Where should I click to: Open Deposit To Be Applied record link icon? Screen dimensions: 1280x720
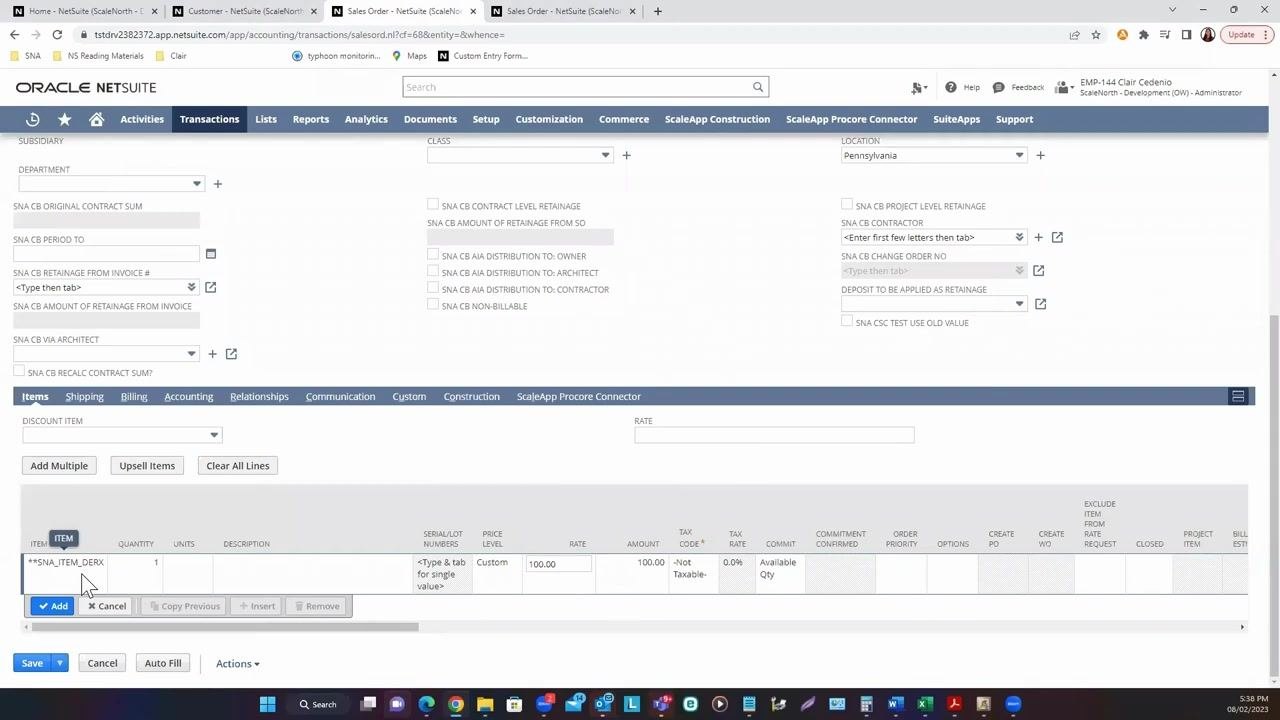(1040, 304)
